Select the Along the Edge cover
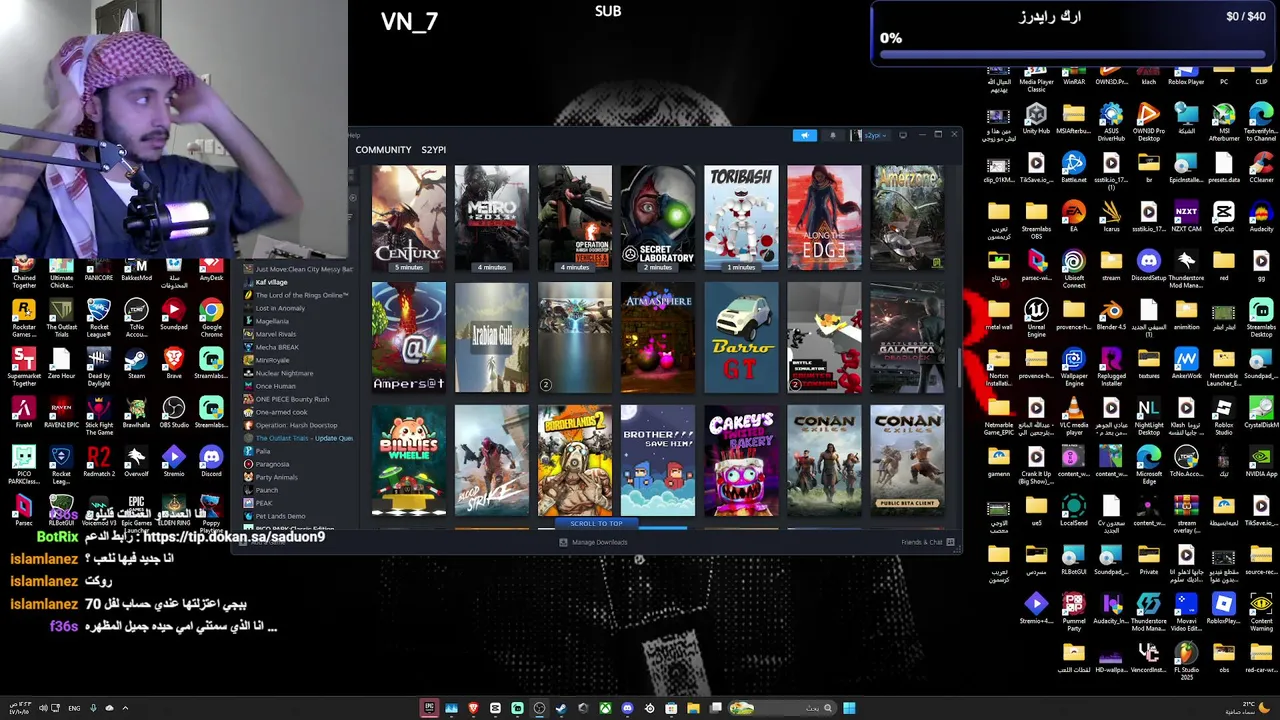1280x720 pixels. pyautogui.click(x=824, y=218)
